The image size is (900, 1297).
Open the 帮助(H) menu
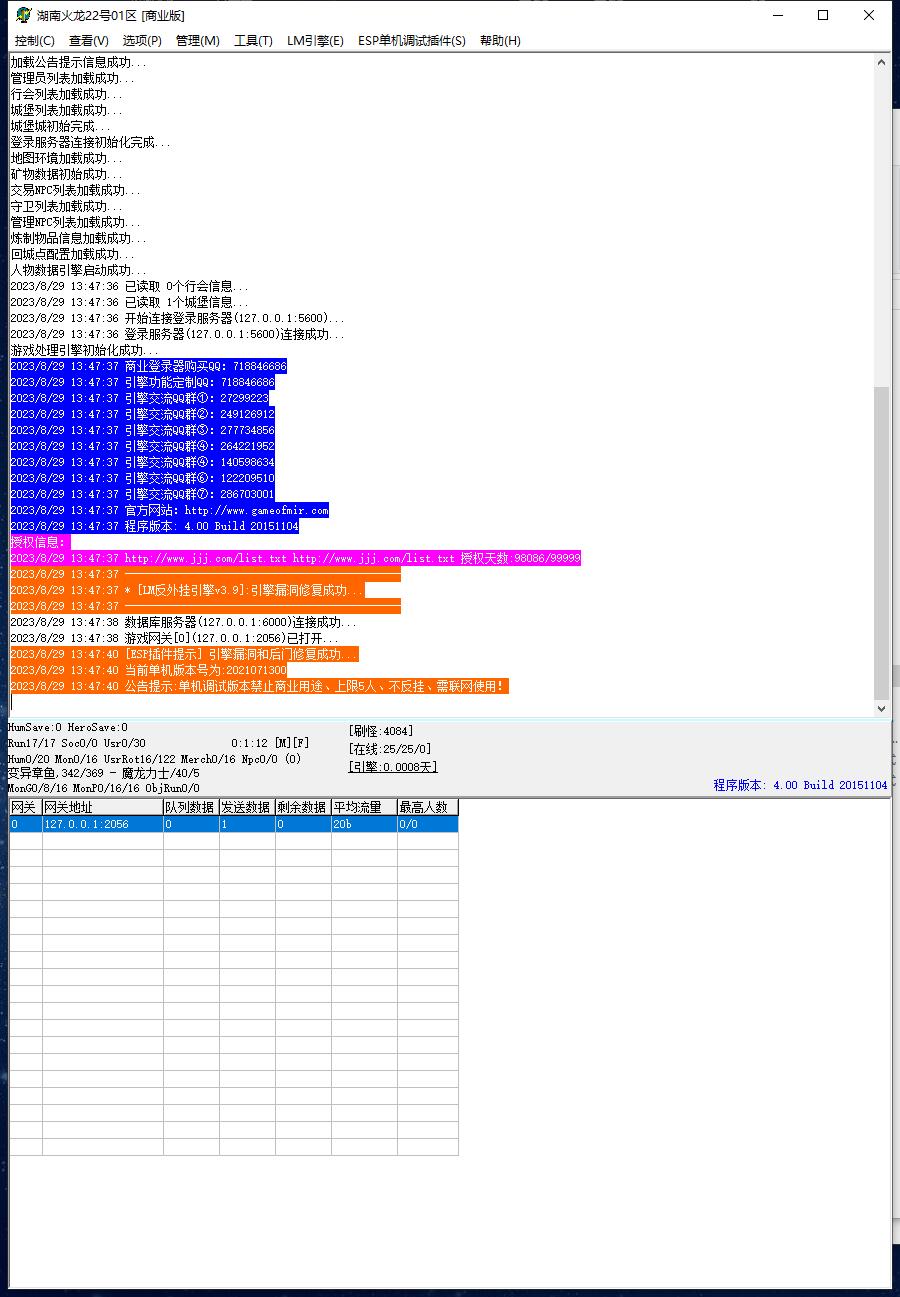pyautogui.click(x=500, y=41)
